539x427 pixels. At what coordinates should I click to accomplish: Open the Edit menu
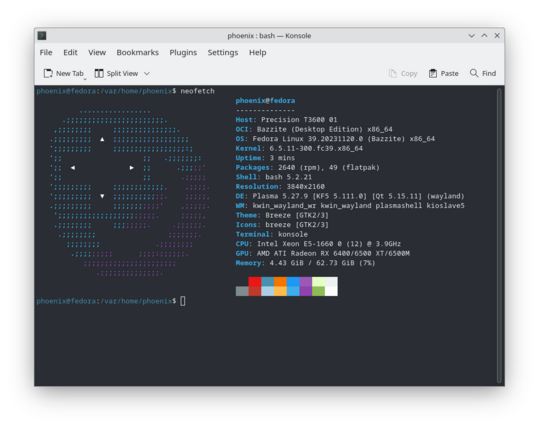(70, 52)
